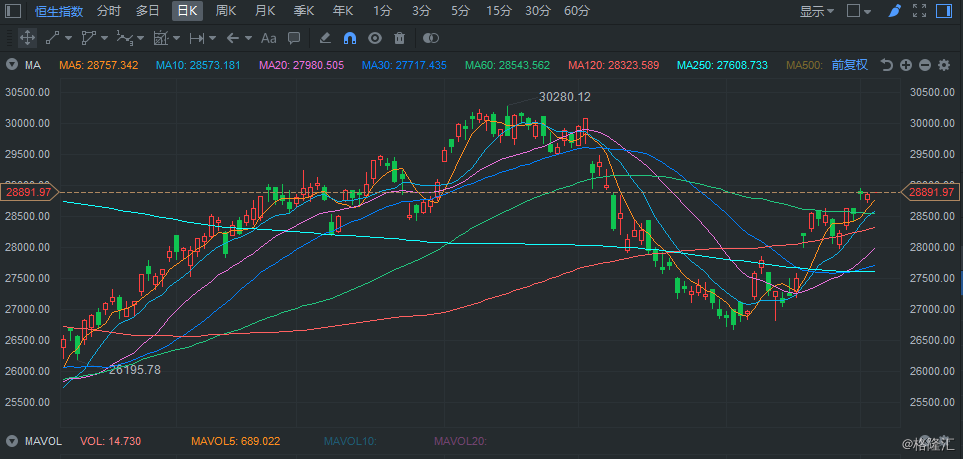Select the polygon shape drawing tool
The image size is (963, 459).
coord(88,38)
